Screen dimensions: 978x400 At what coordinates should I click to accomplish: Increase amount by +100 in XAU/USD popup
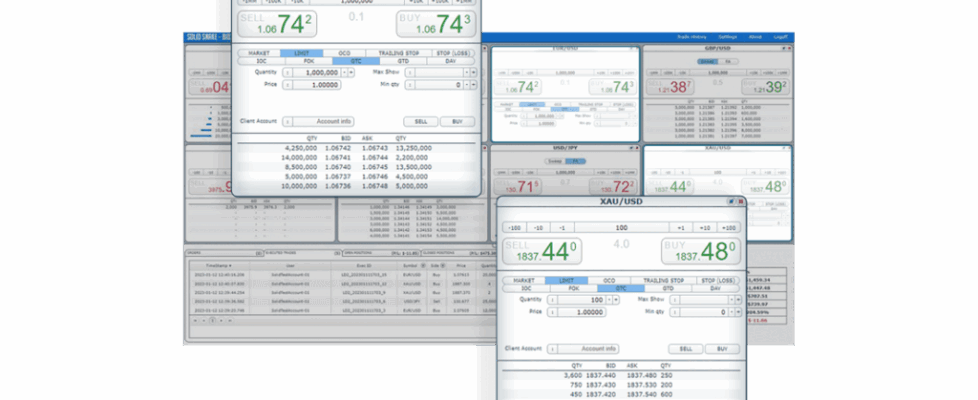tap(728, 228)
